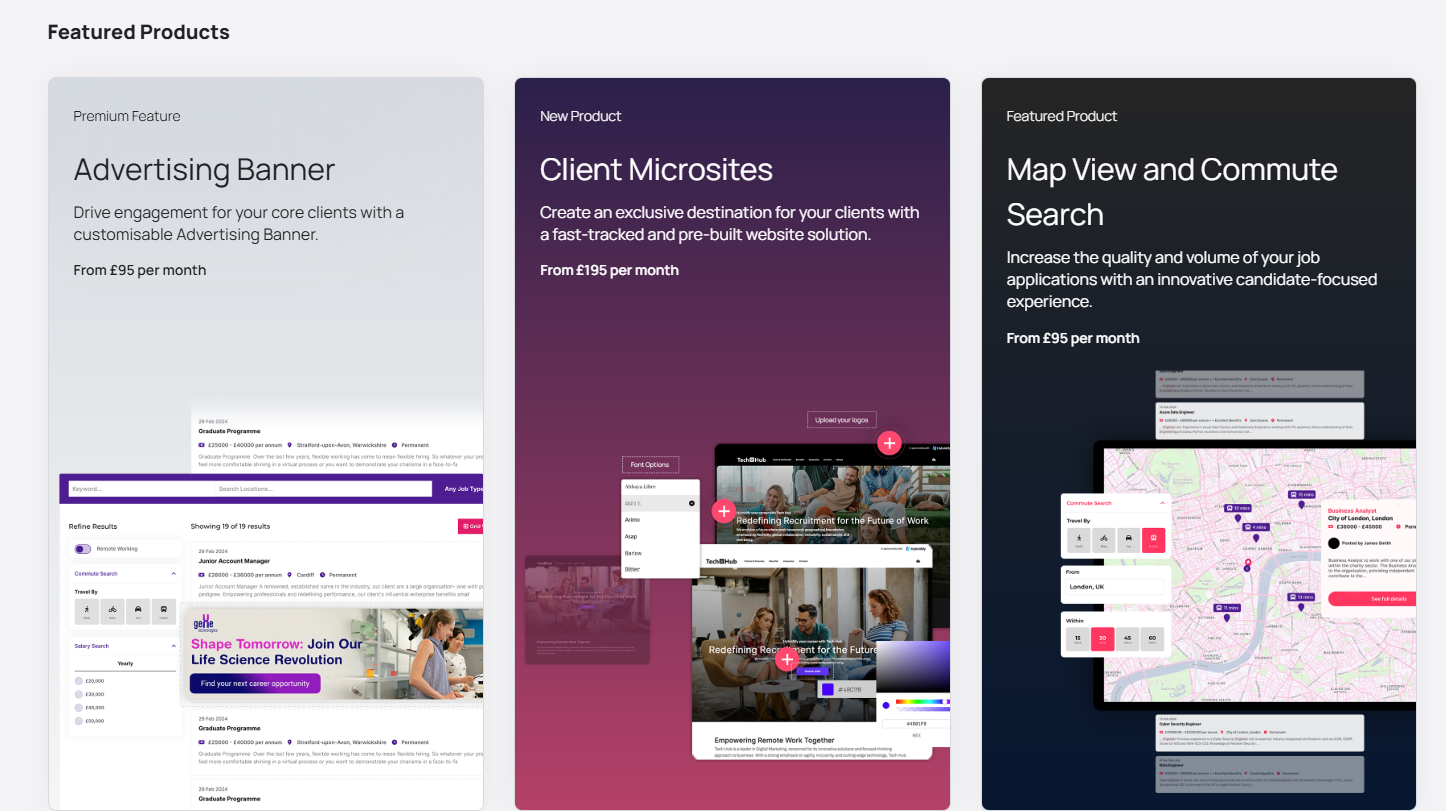Click James Smith's black avatar circle
This screenshot has width=1446, height=811.
click(x=1333, y=543)
